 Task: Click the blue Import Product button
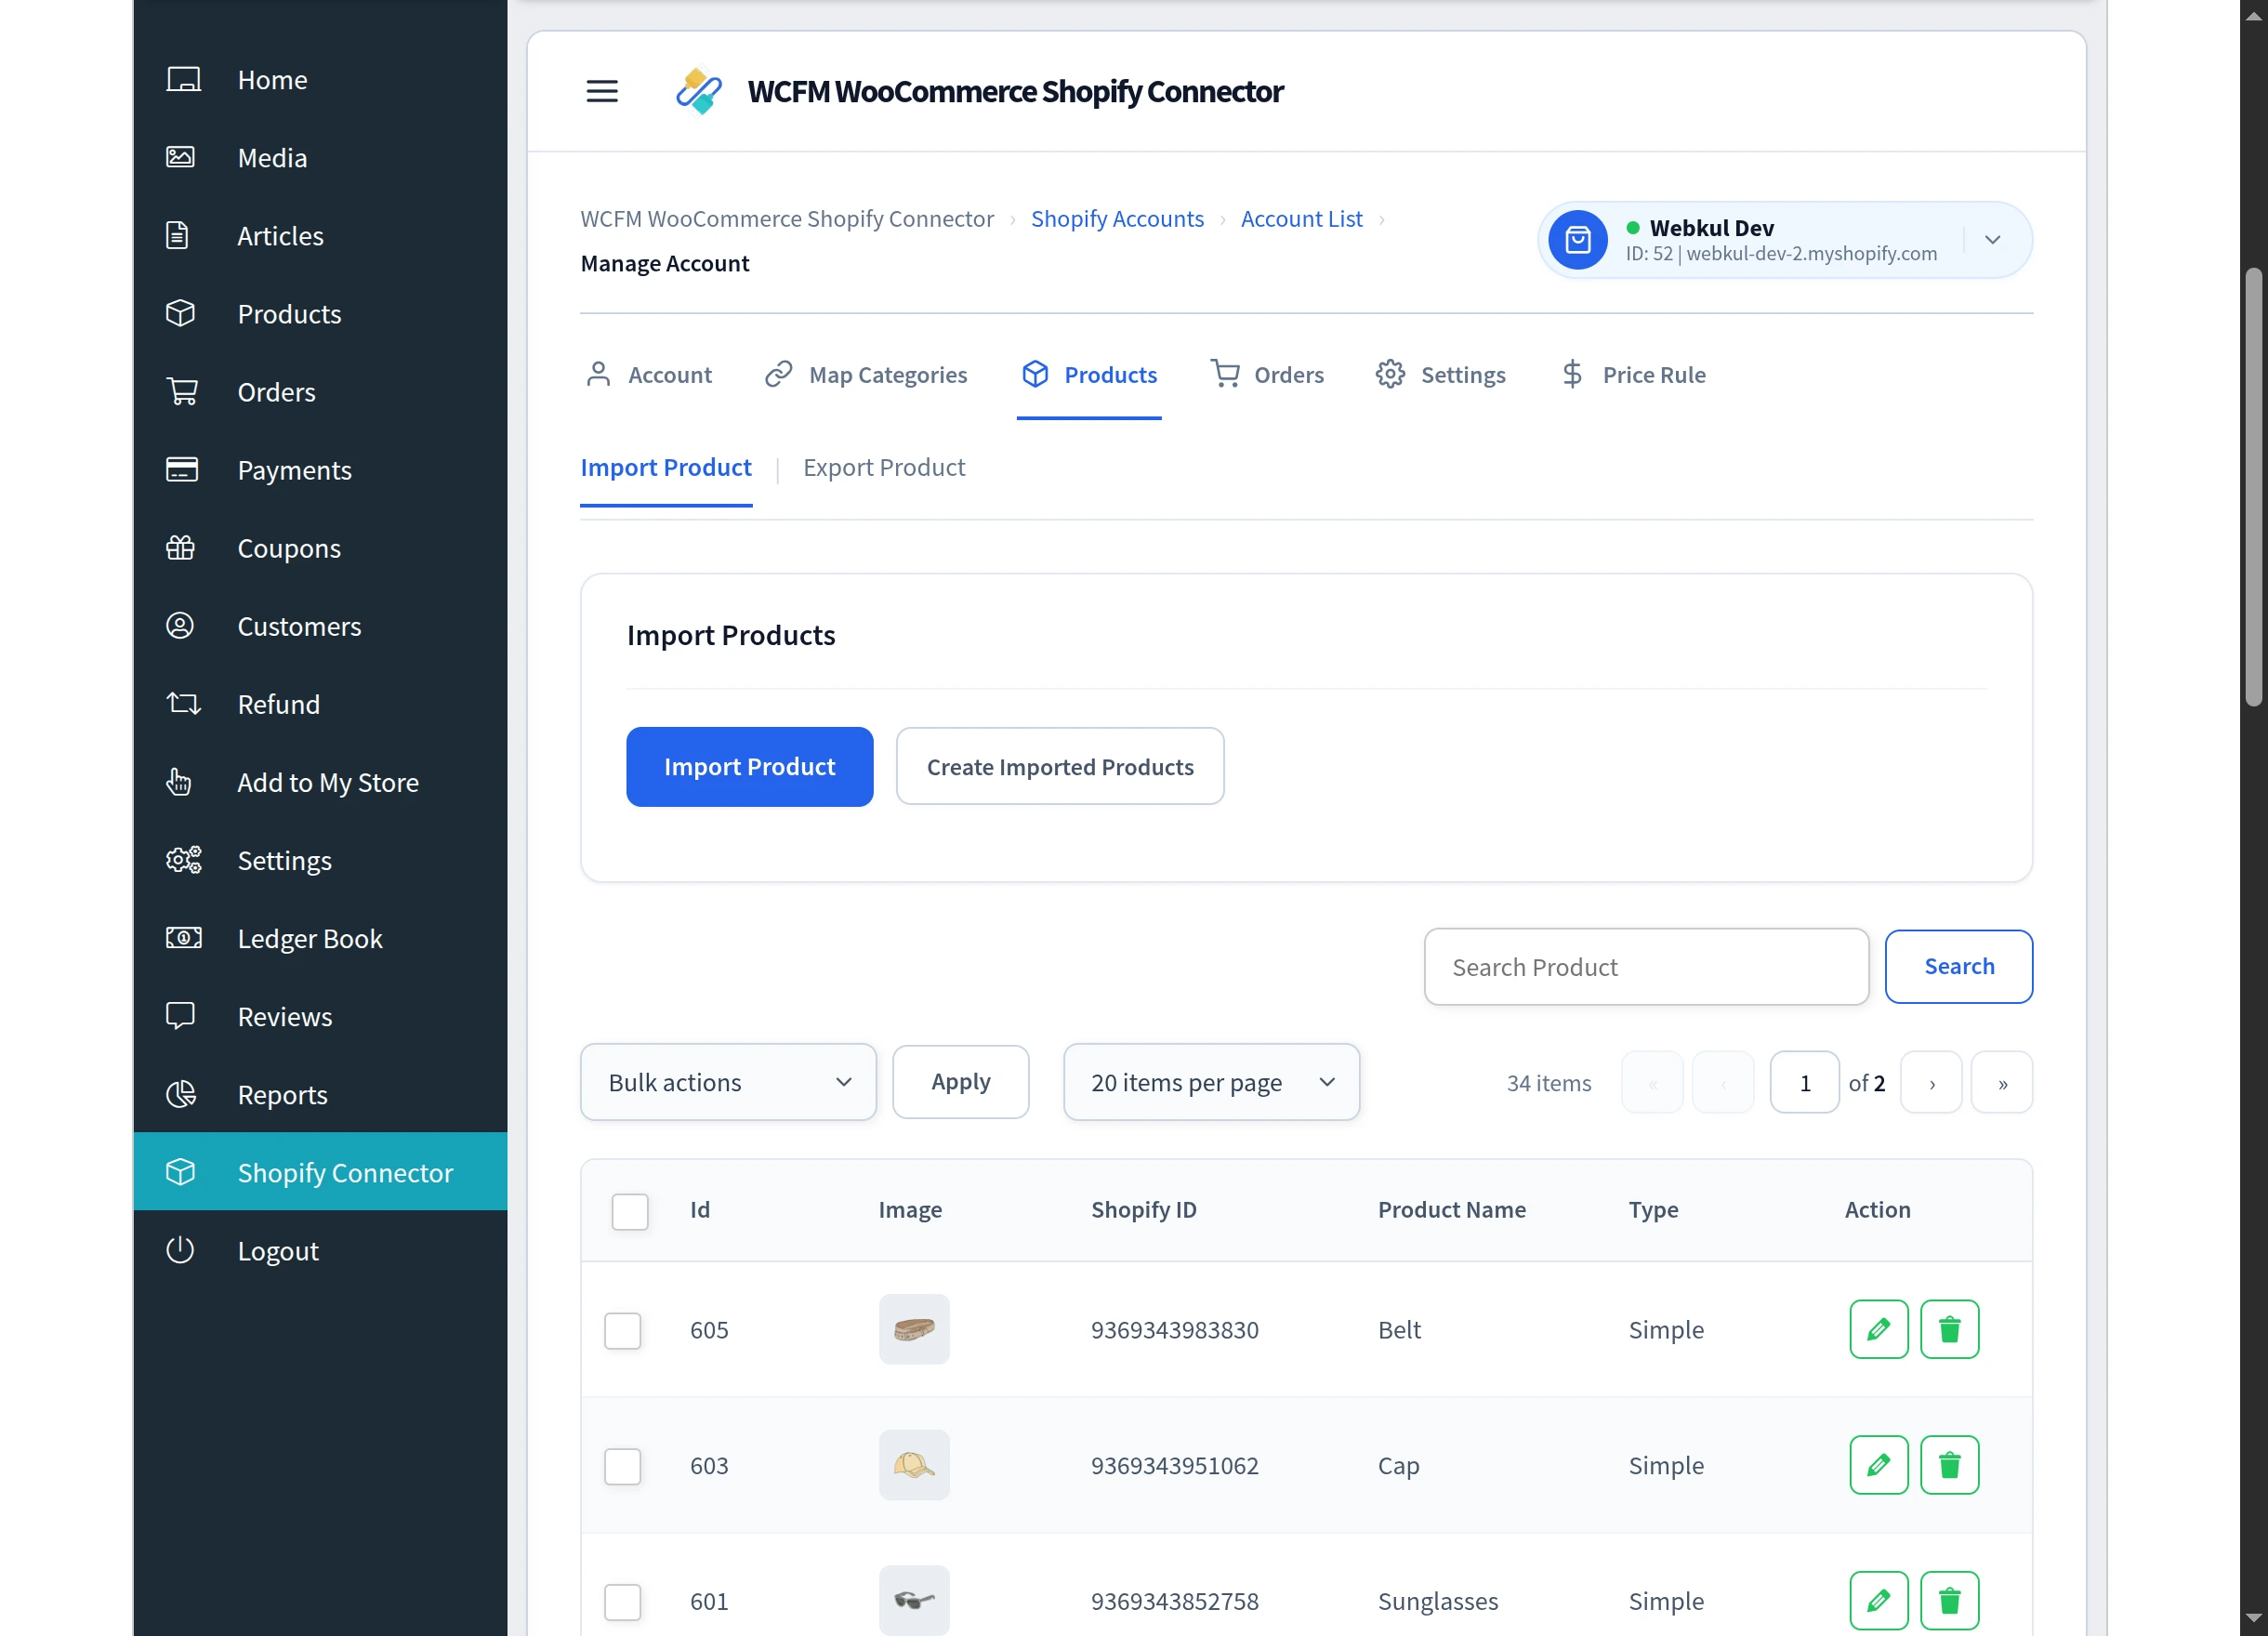[x=750, y=767]
